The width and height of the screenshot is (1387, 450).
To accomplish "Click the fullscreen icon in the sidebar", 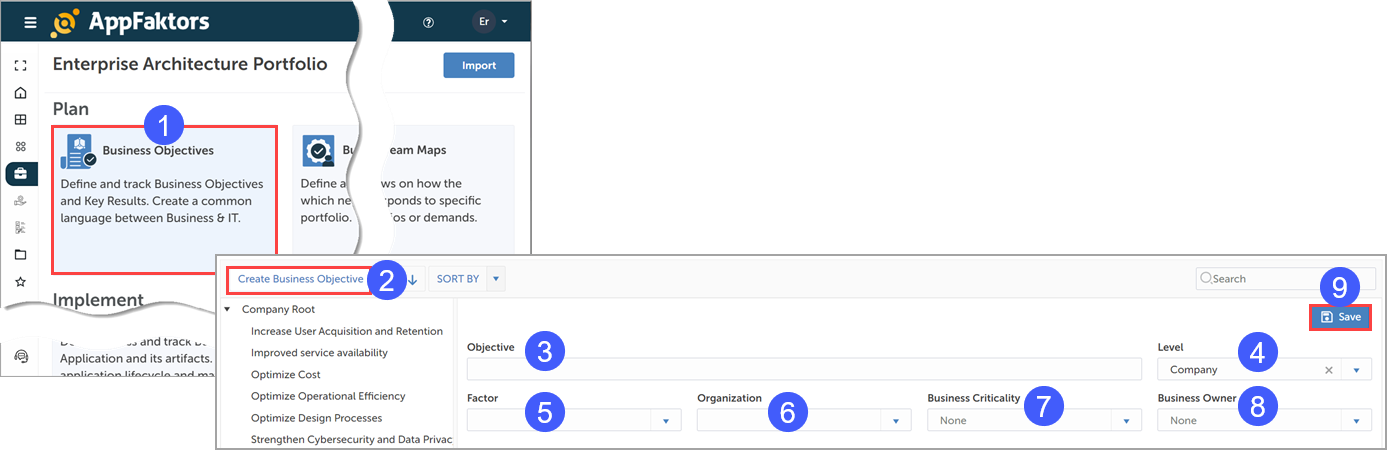I will point(20,66).
